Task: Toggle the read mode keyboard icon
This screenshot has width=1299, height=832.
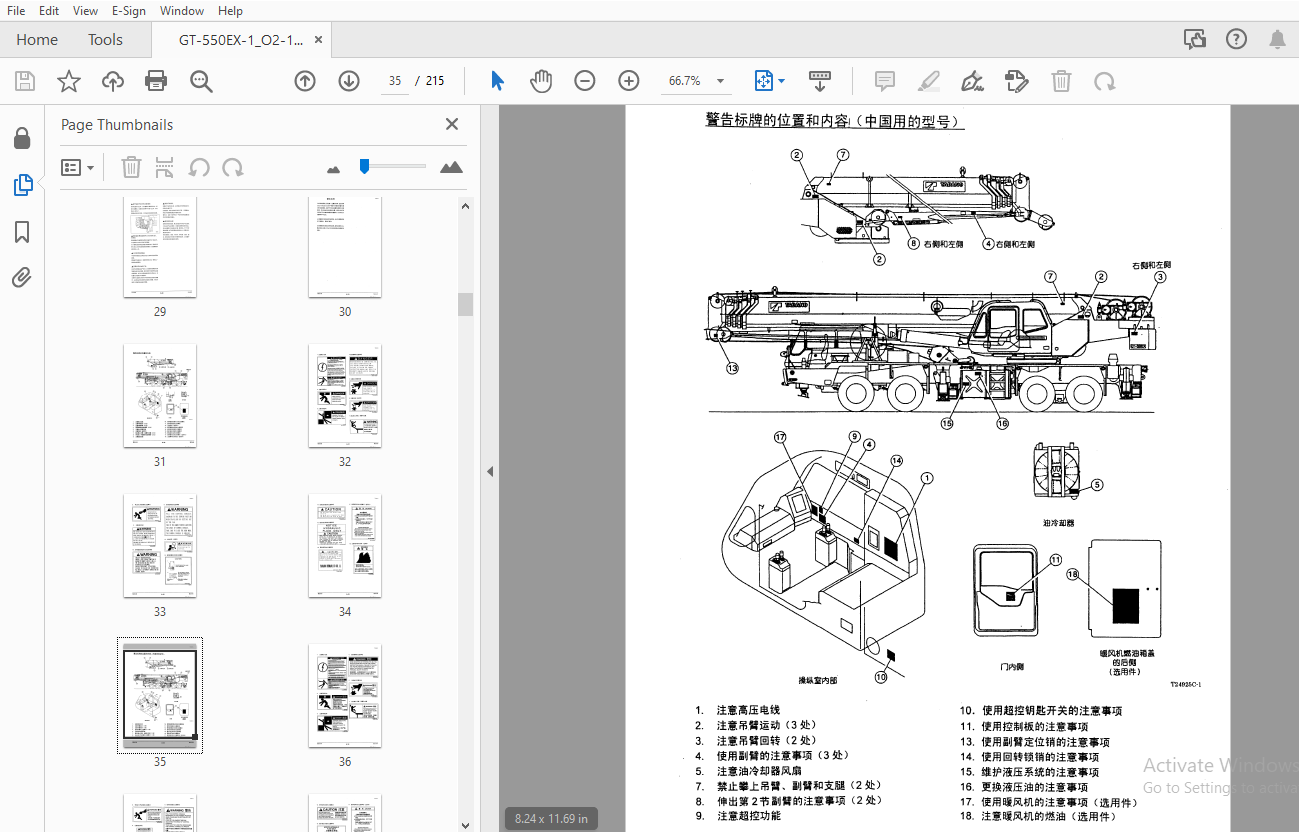Action: (820, 81)
